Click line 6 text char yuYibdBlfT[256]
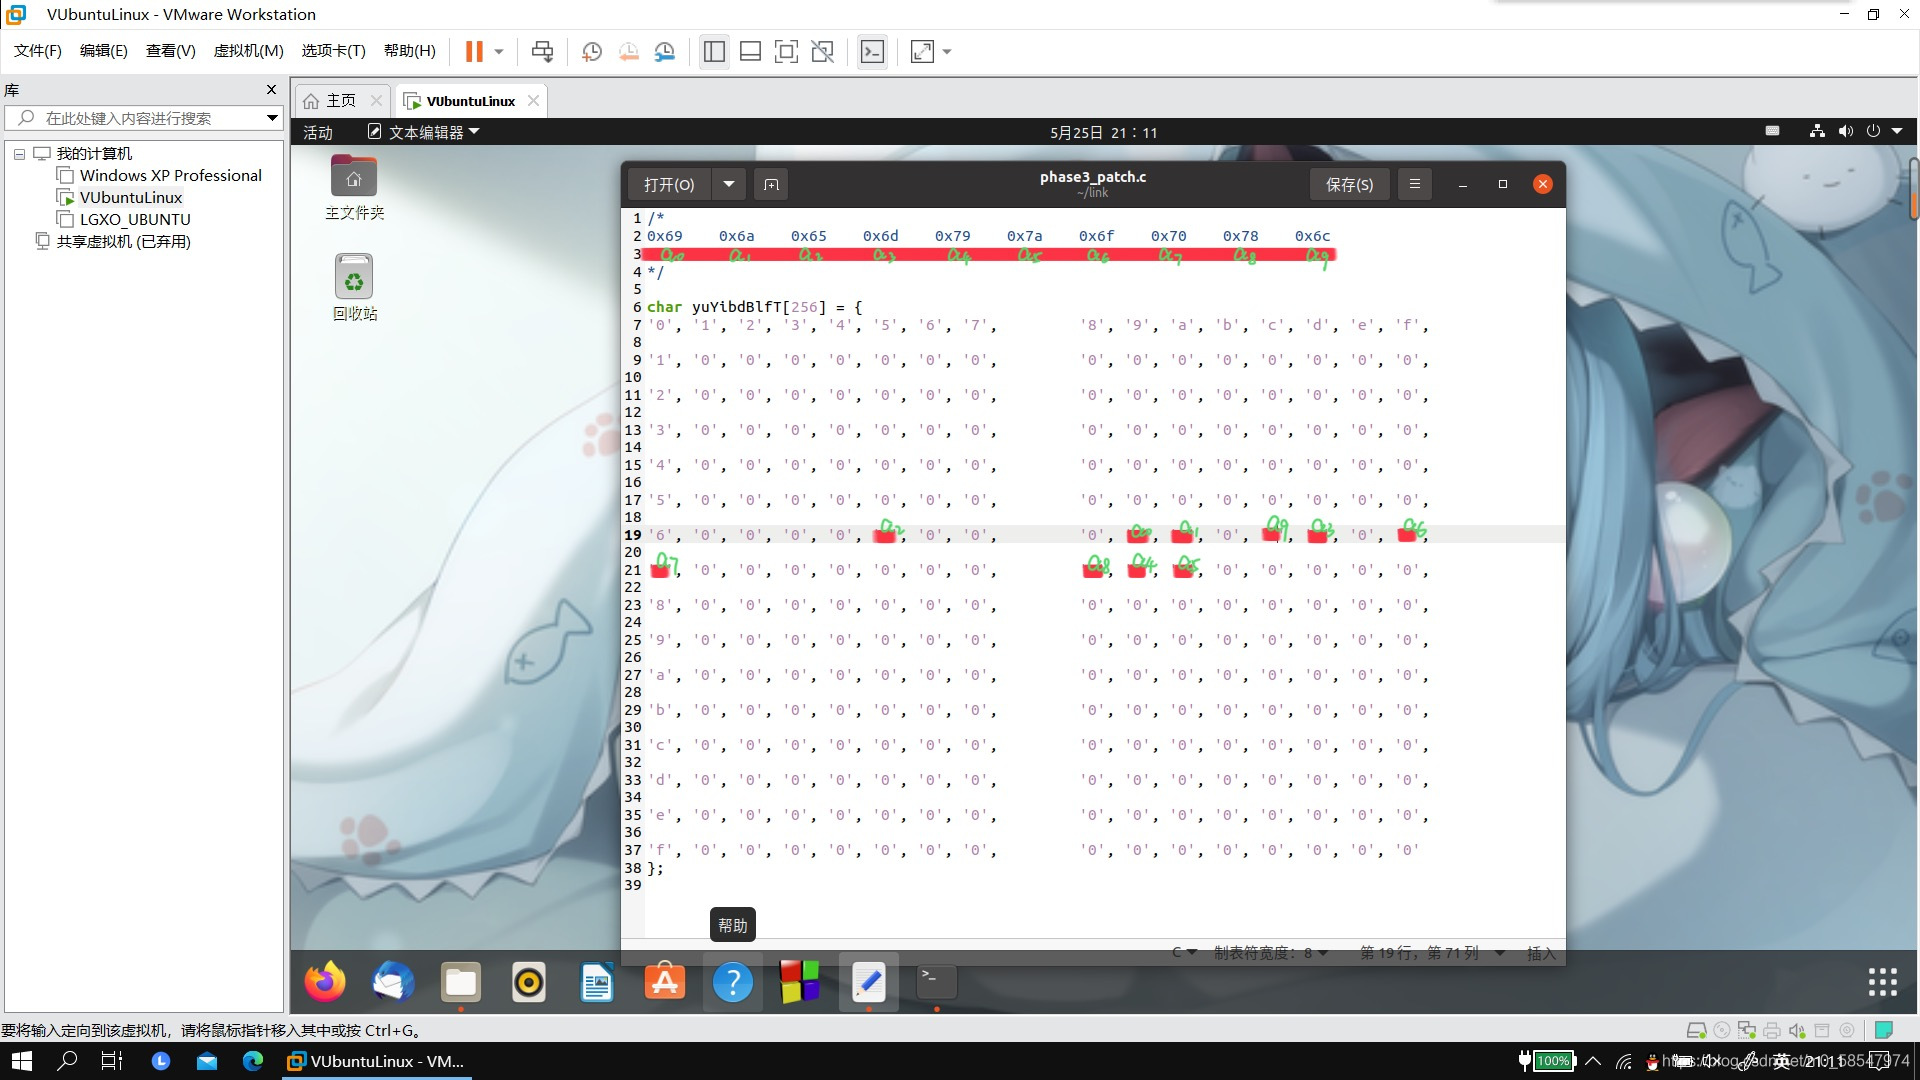 [736, 307]
